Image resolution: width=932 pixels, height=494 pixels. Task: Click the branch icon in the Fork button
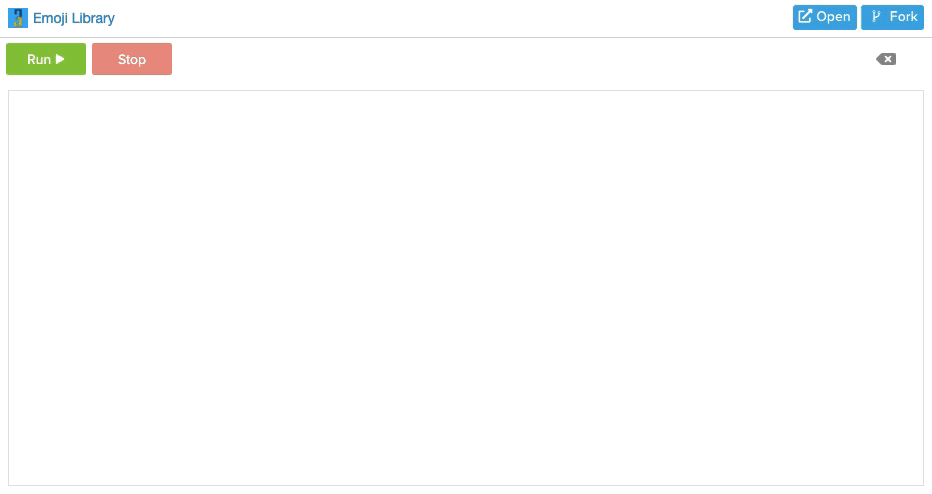click(876, 17)
